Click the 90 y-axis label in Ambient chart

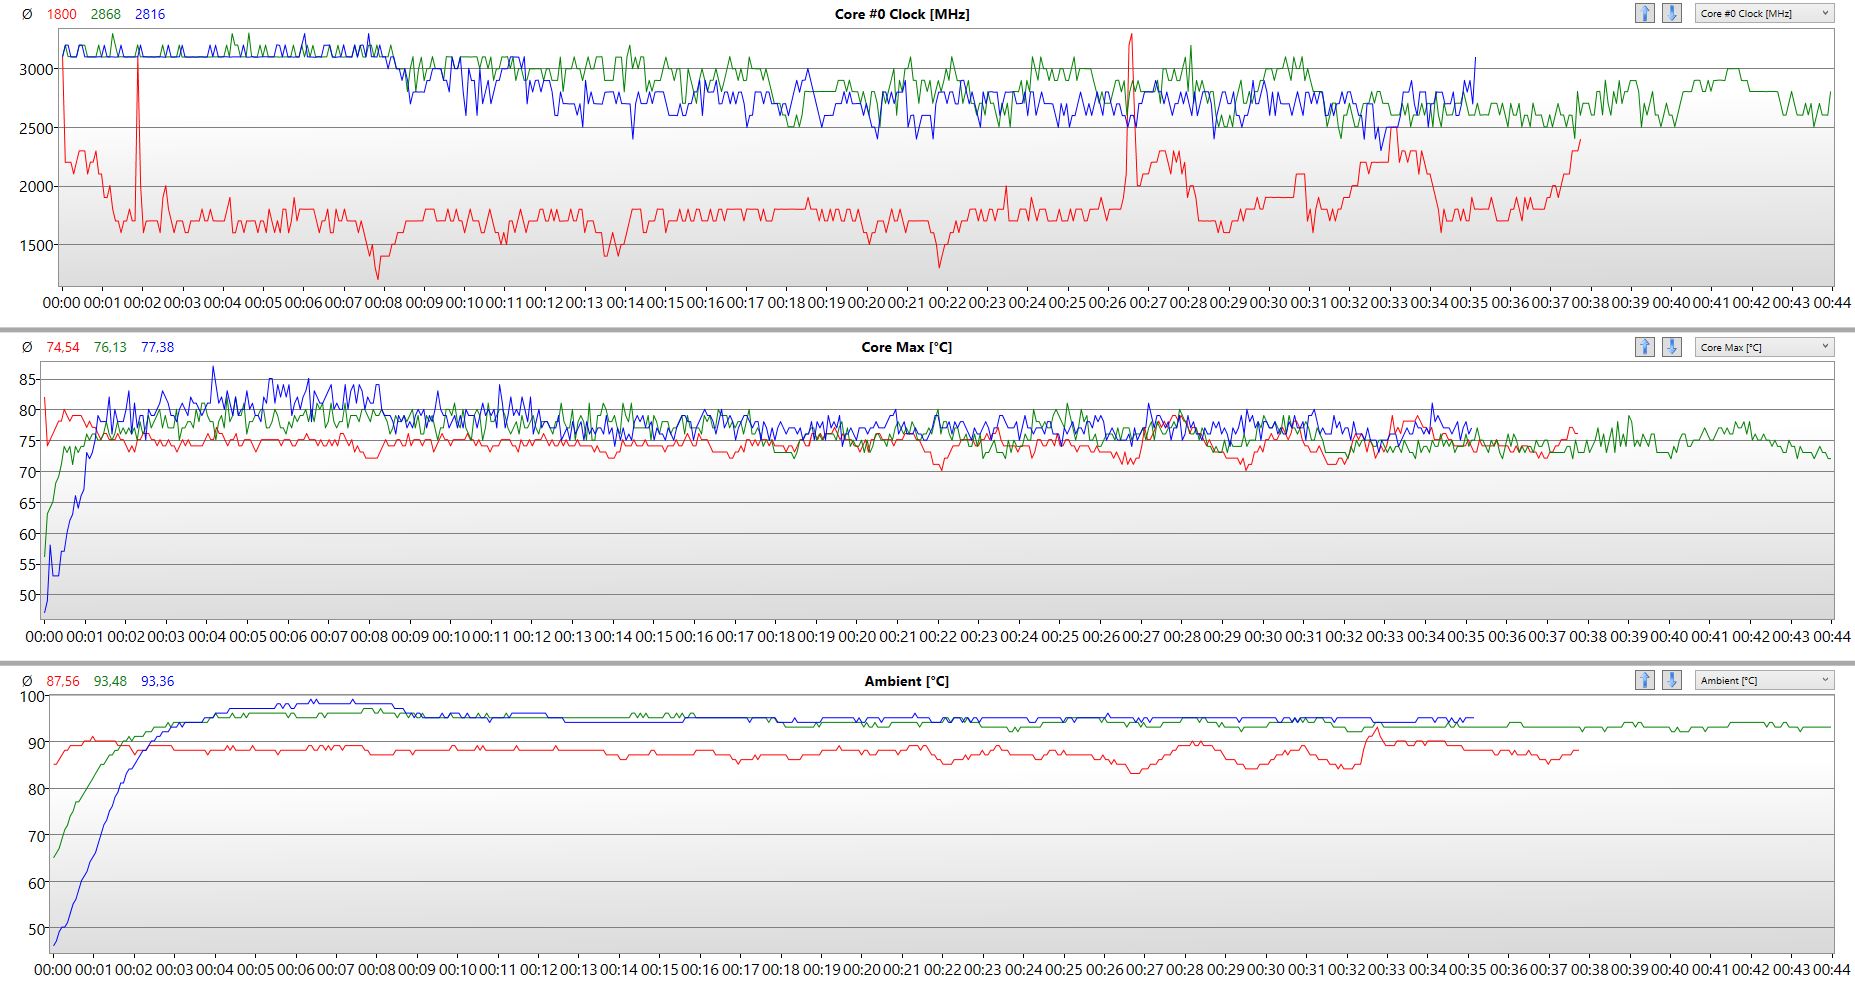[x=37, y=743]
